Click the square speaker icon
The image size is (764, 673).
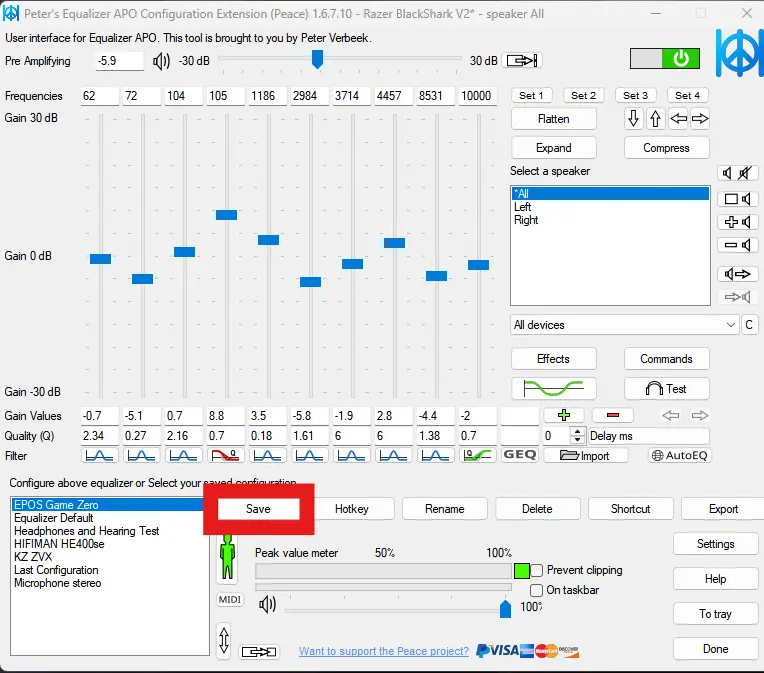click(x=737, y=199)
